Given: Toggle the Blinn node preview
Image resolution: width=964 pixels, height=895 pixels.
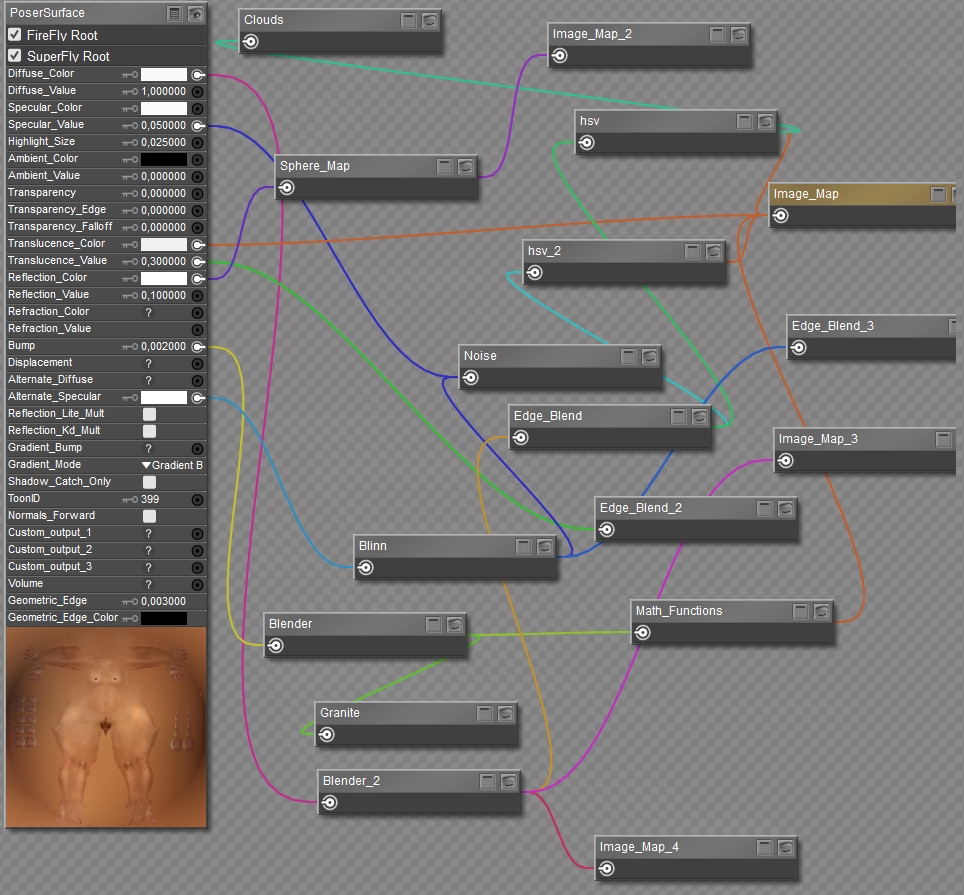Looking at the screenshot, I should tap(544, 546).
